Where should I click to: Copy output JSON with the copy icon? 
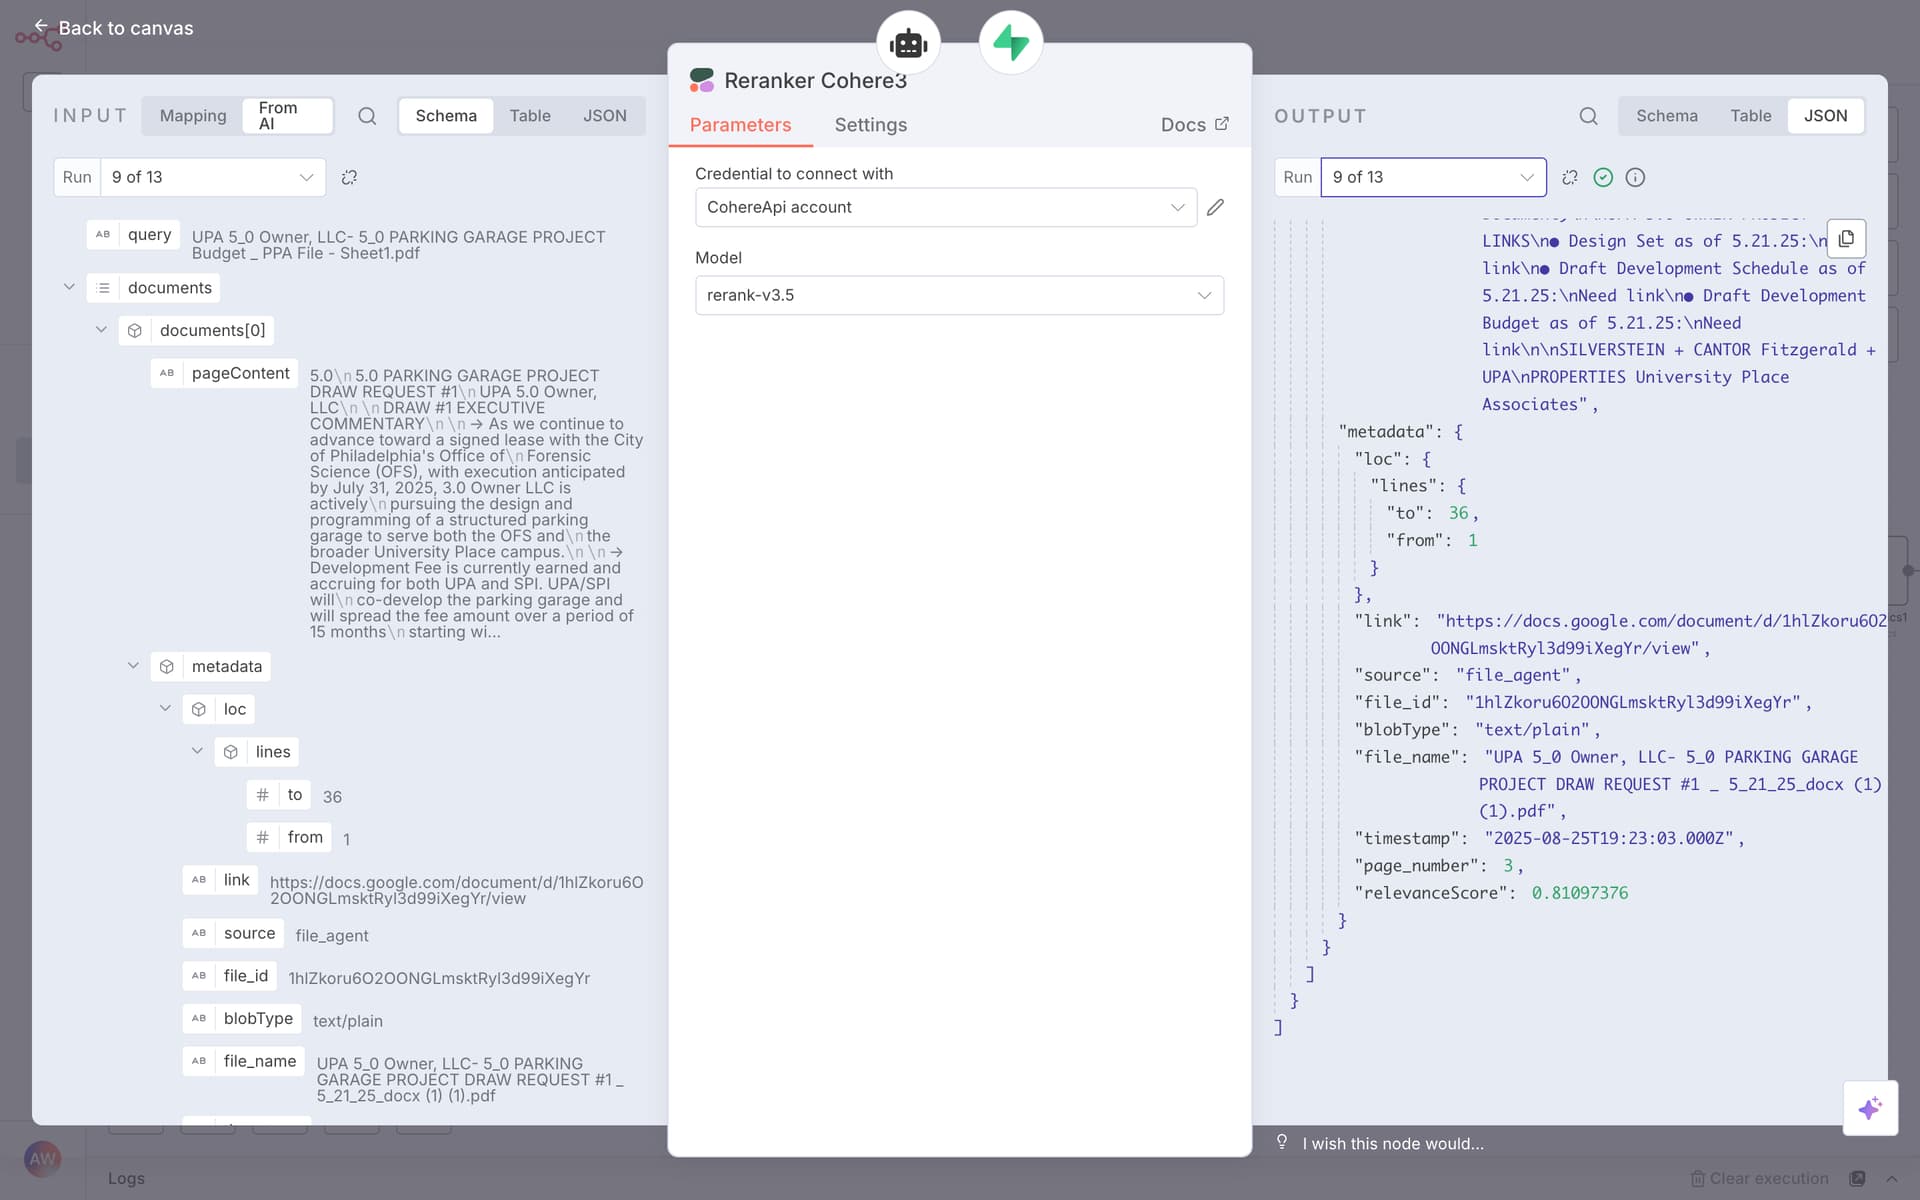[x=1846, y=239]
